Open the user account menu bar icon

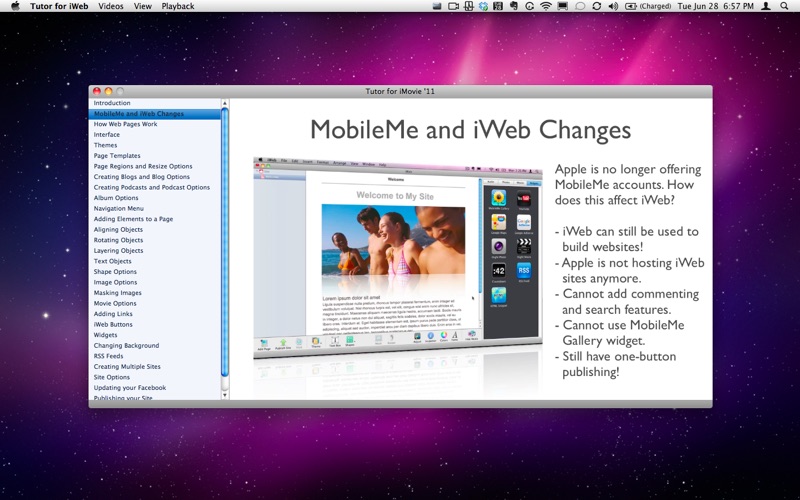click(766, 6)
